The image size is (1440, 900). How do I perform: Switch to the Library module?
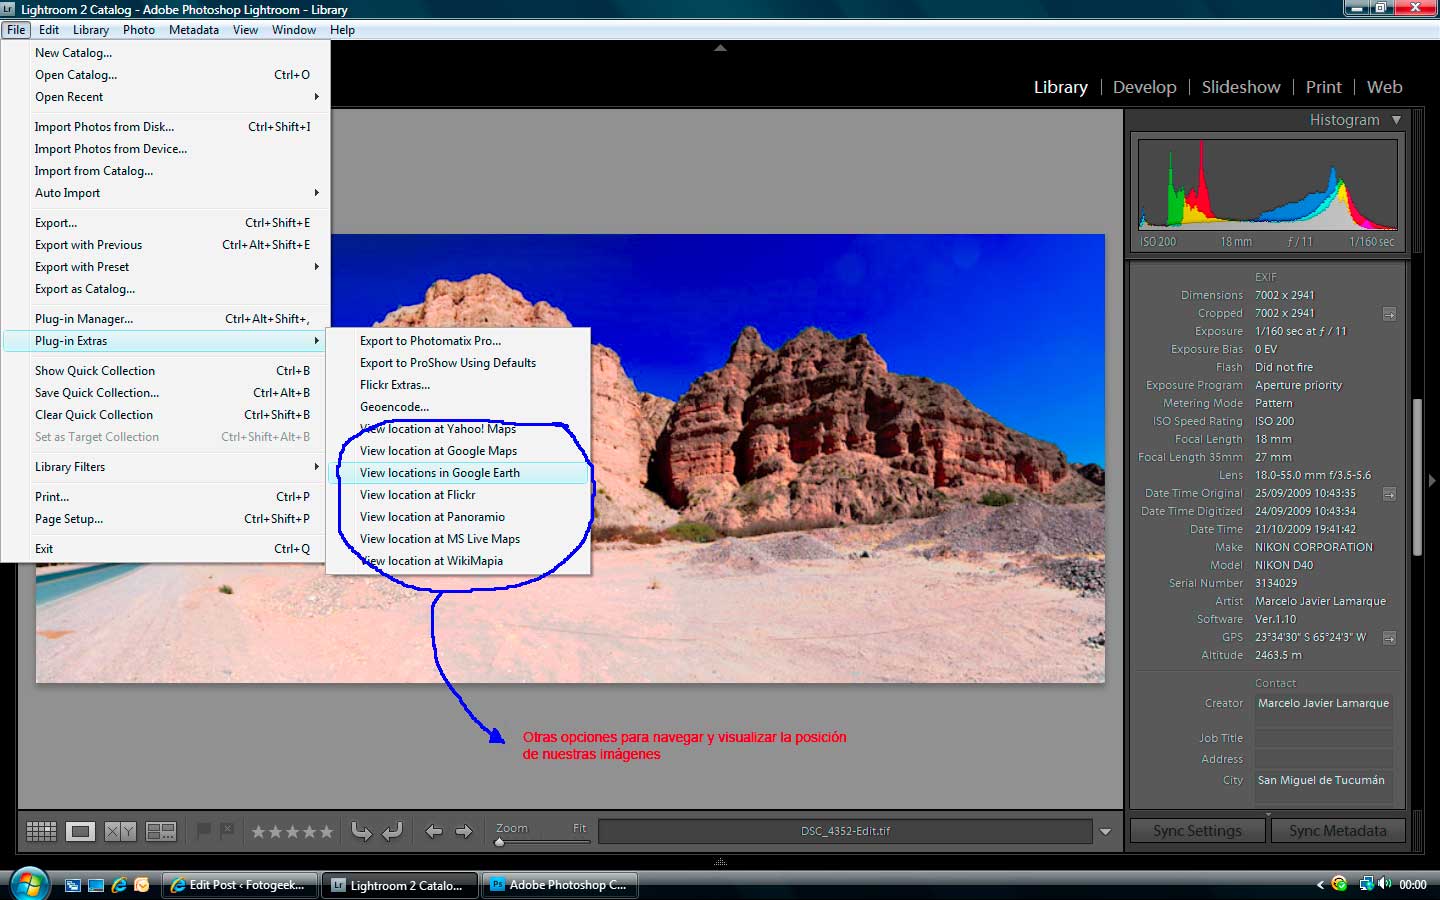coord(1060,87)
